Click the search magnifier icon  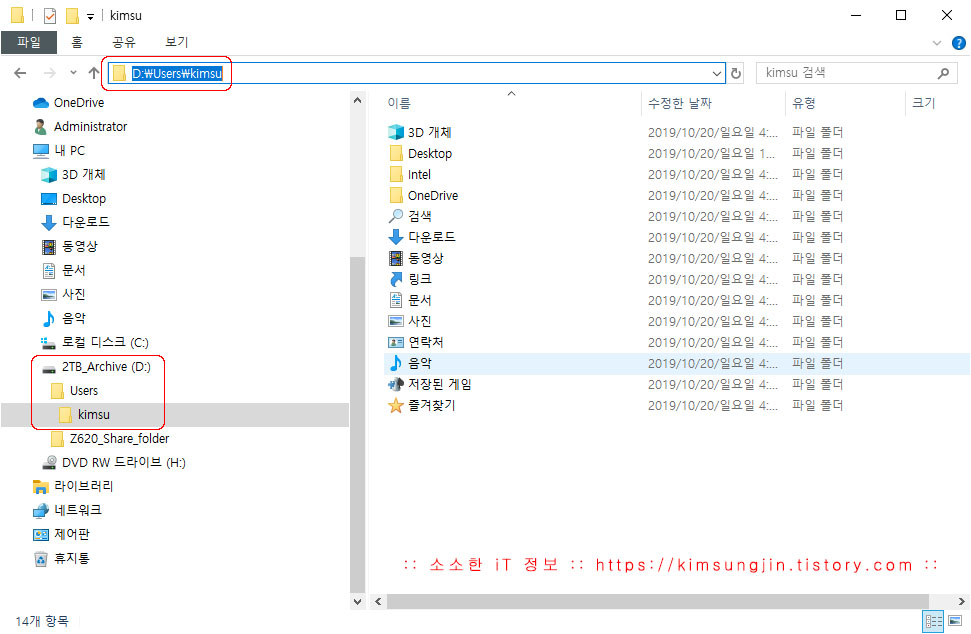(943, 73)
